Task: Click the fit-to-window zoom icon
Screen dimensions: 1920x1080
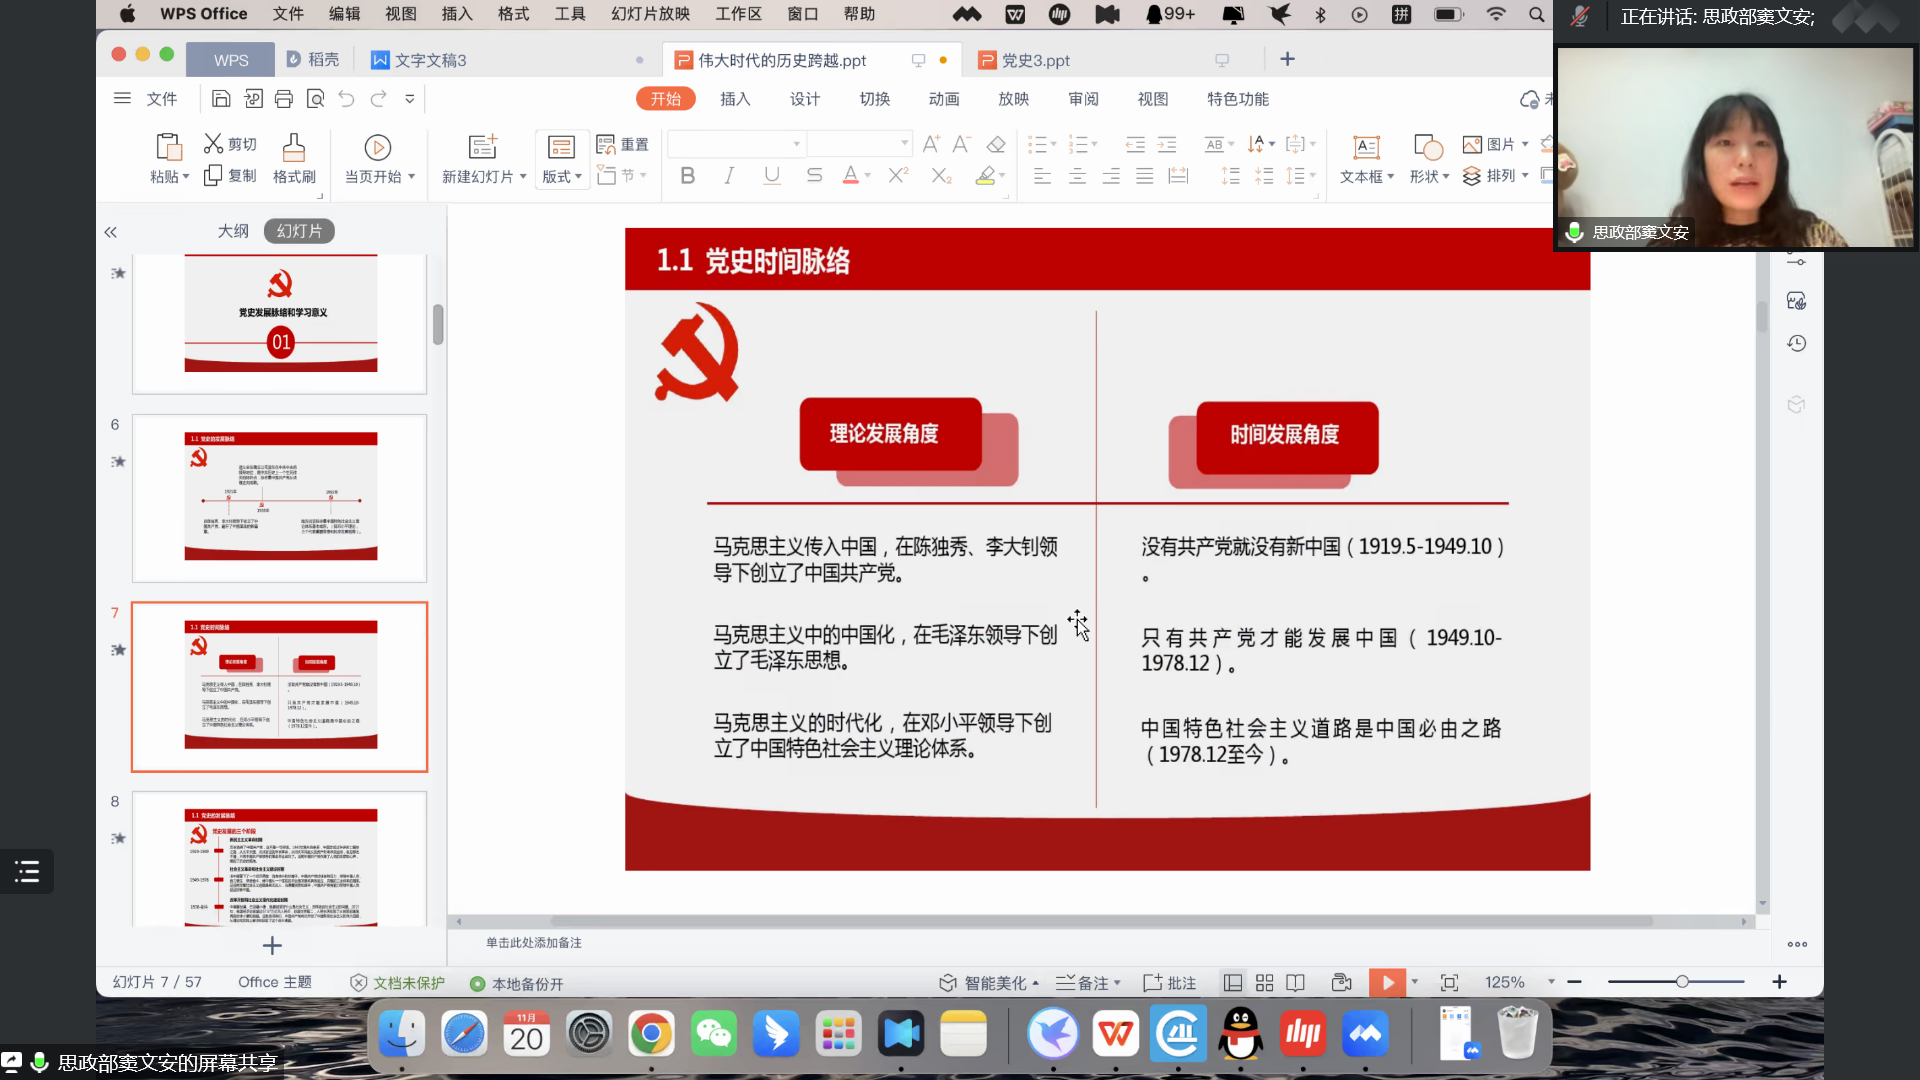Action: [1449, 983]
